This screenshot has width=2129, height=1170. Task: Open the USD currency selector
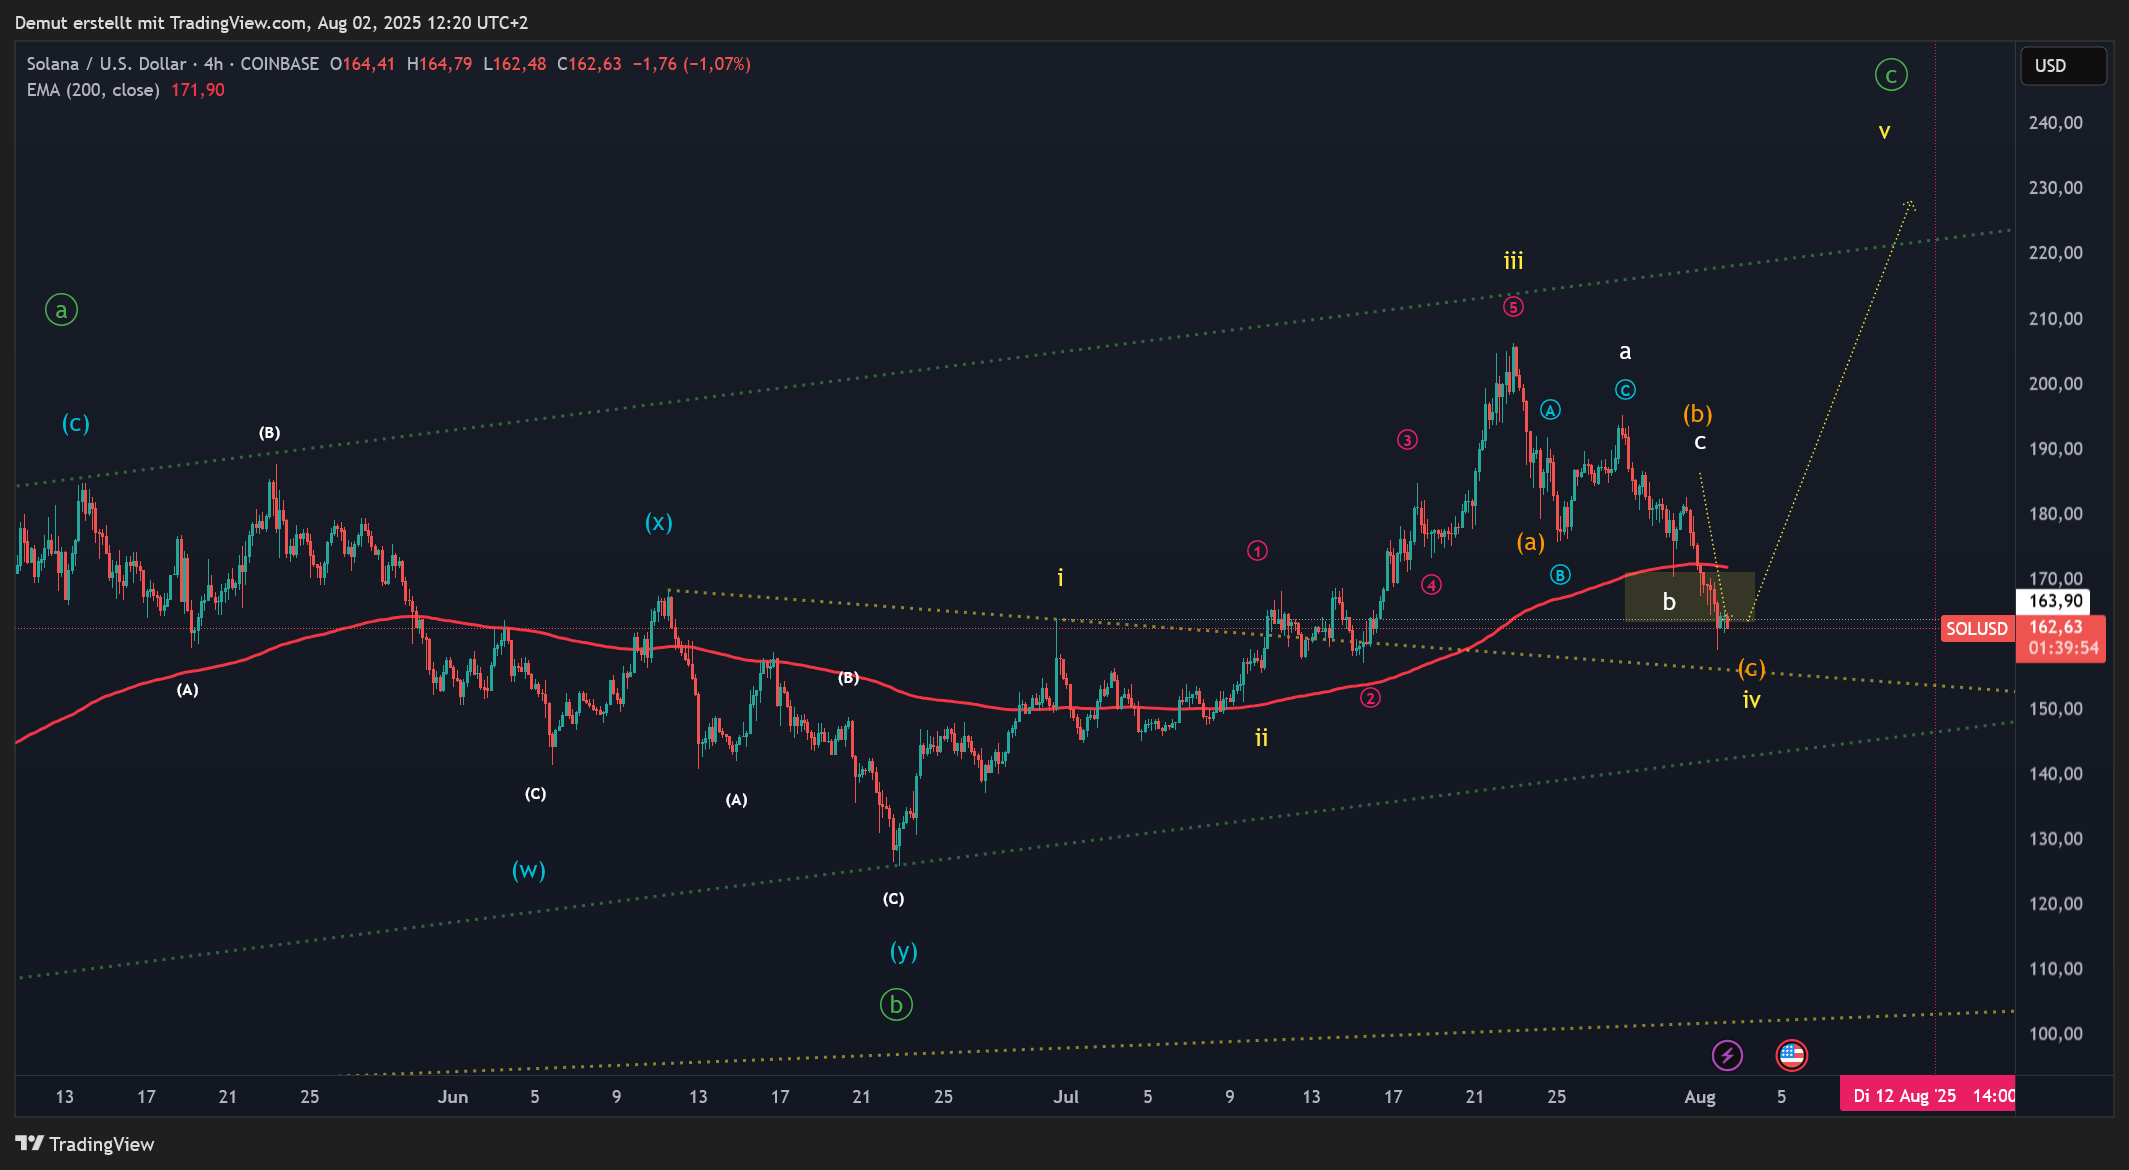coord(2062,66)
